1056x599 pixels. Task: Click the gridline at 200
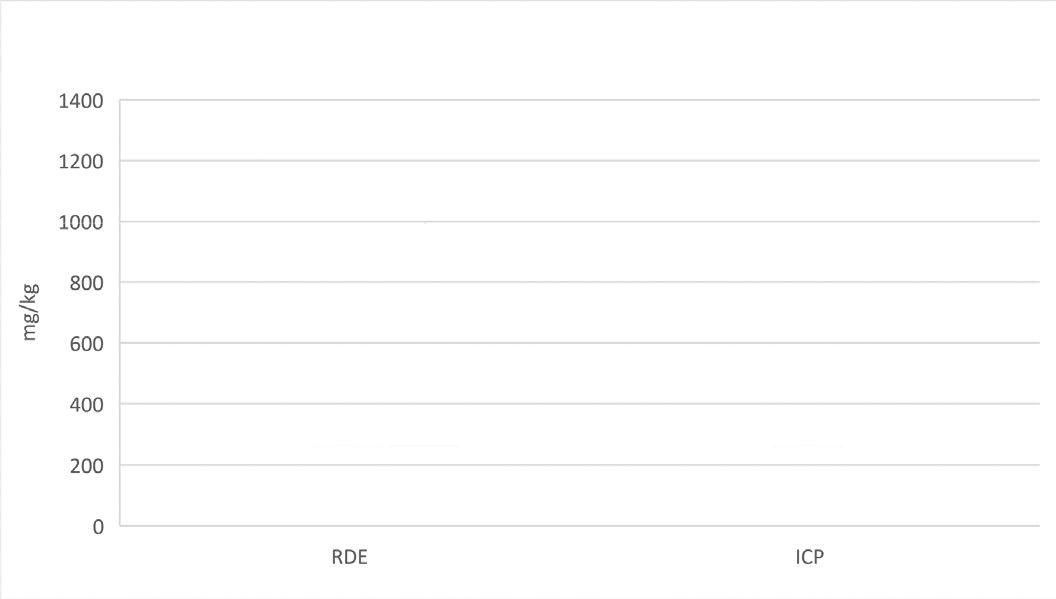tap(580, 465)
